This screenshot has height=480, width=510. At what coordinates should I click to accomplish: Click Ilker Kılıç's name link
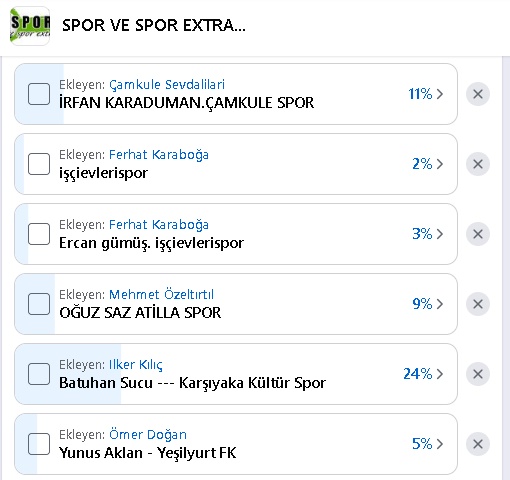point(136,365)
